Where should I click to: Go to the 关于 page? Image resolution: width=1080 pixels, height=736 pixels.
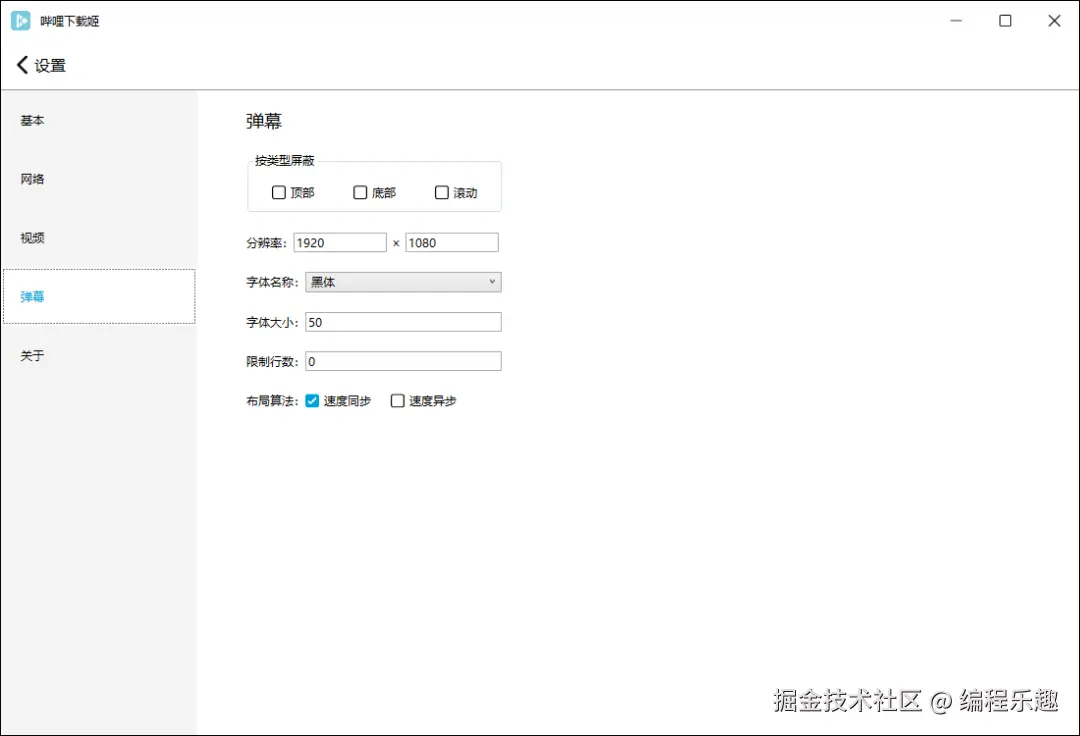click(x=31, y=354)
